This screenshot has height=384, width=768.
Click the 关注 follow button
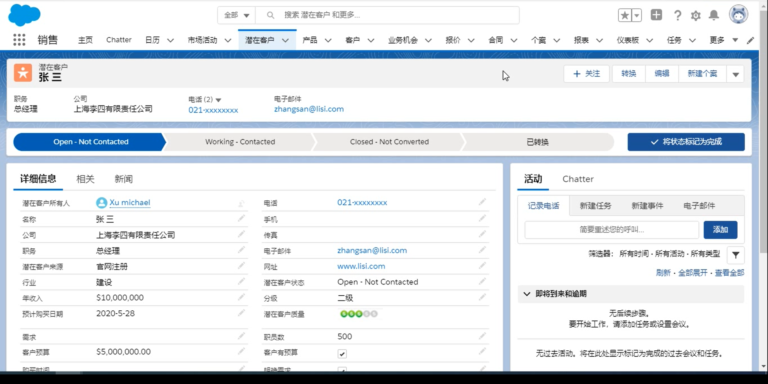[586, 74]
